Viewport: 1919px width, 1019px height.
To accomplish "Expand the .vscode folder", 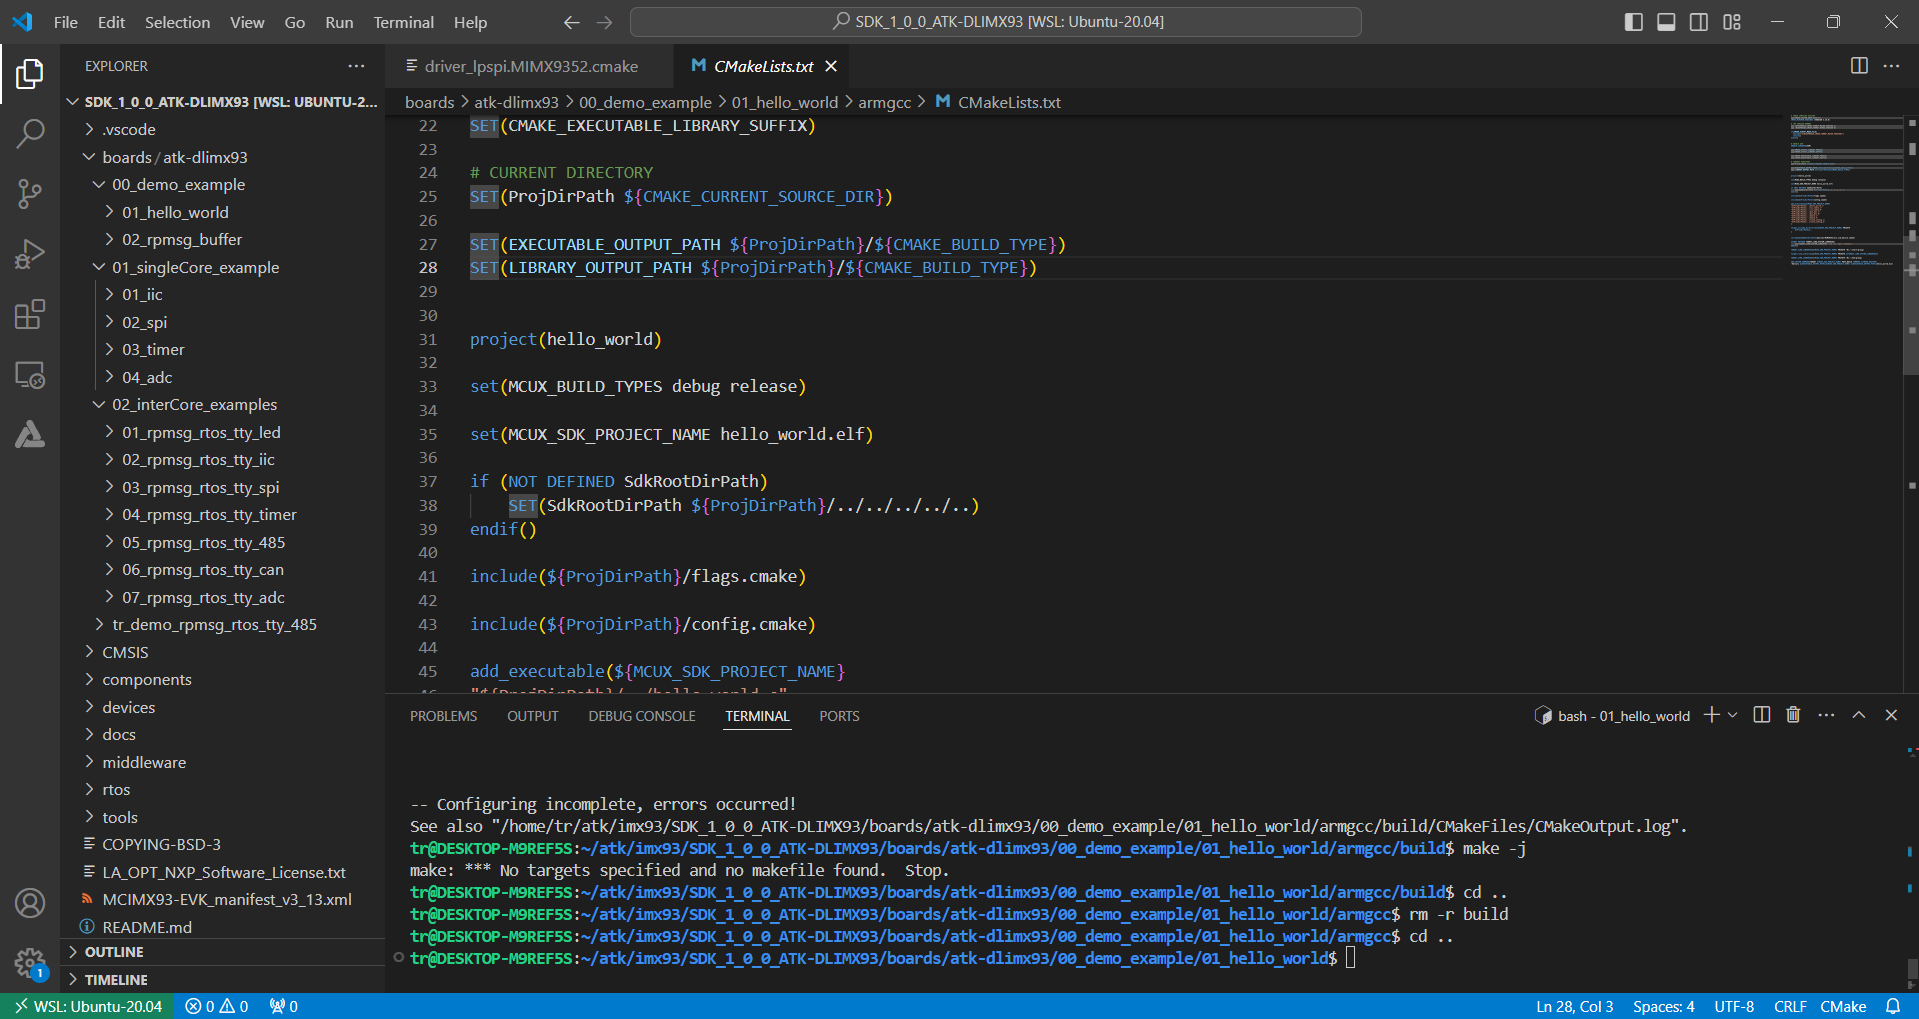I will [x=222, y=130].
